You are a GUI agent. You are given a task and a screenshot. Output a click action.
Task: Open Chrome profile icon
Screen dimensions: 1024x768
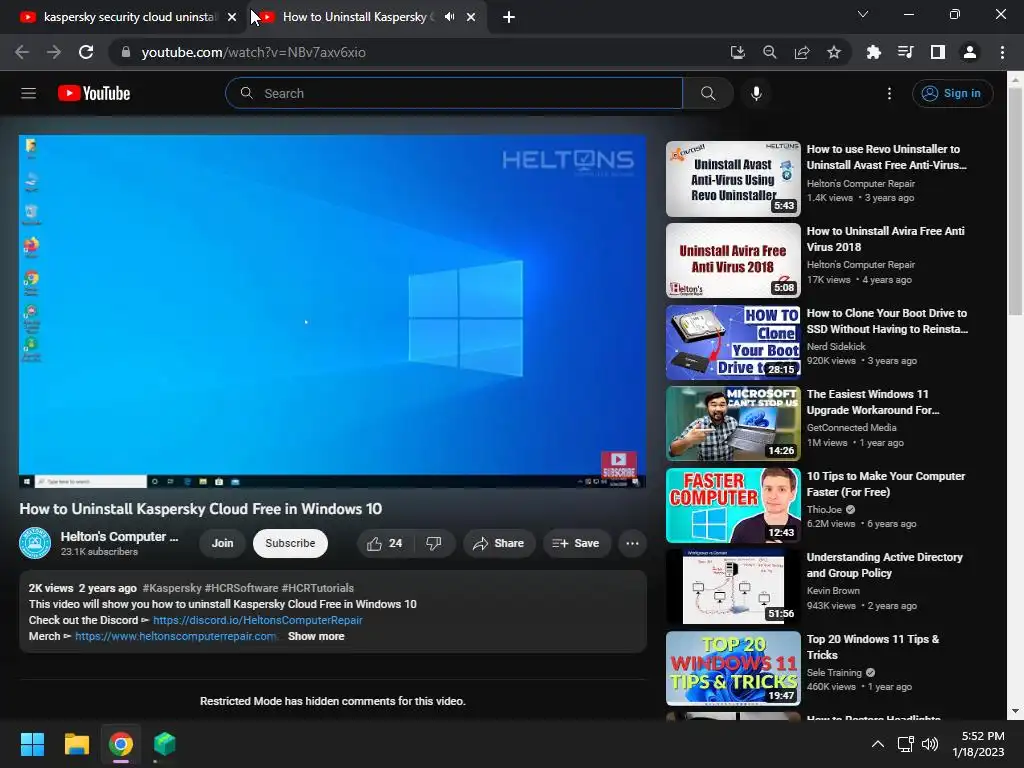tap(970, 52)
